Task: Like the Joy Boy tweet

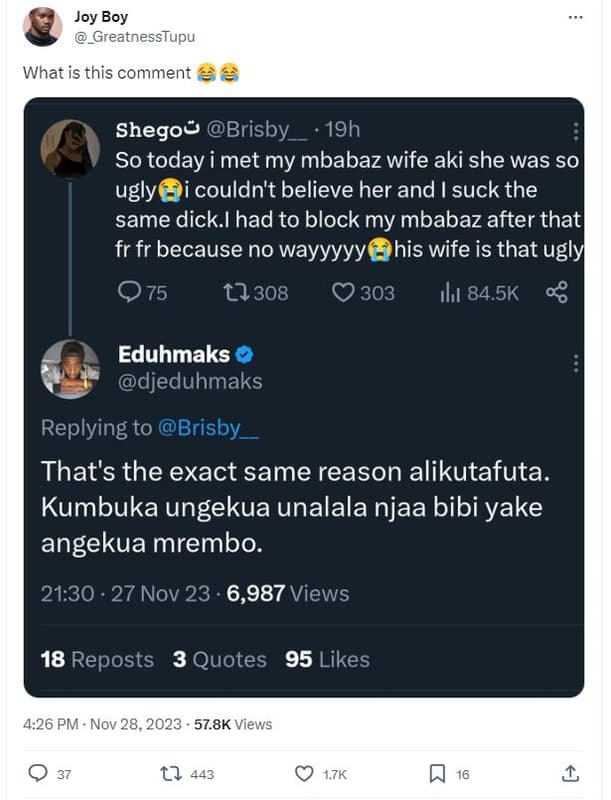Action: tap(305, 773)
